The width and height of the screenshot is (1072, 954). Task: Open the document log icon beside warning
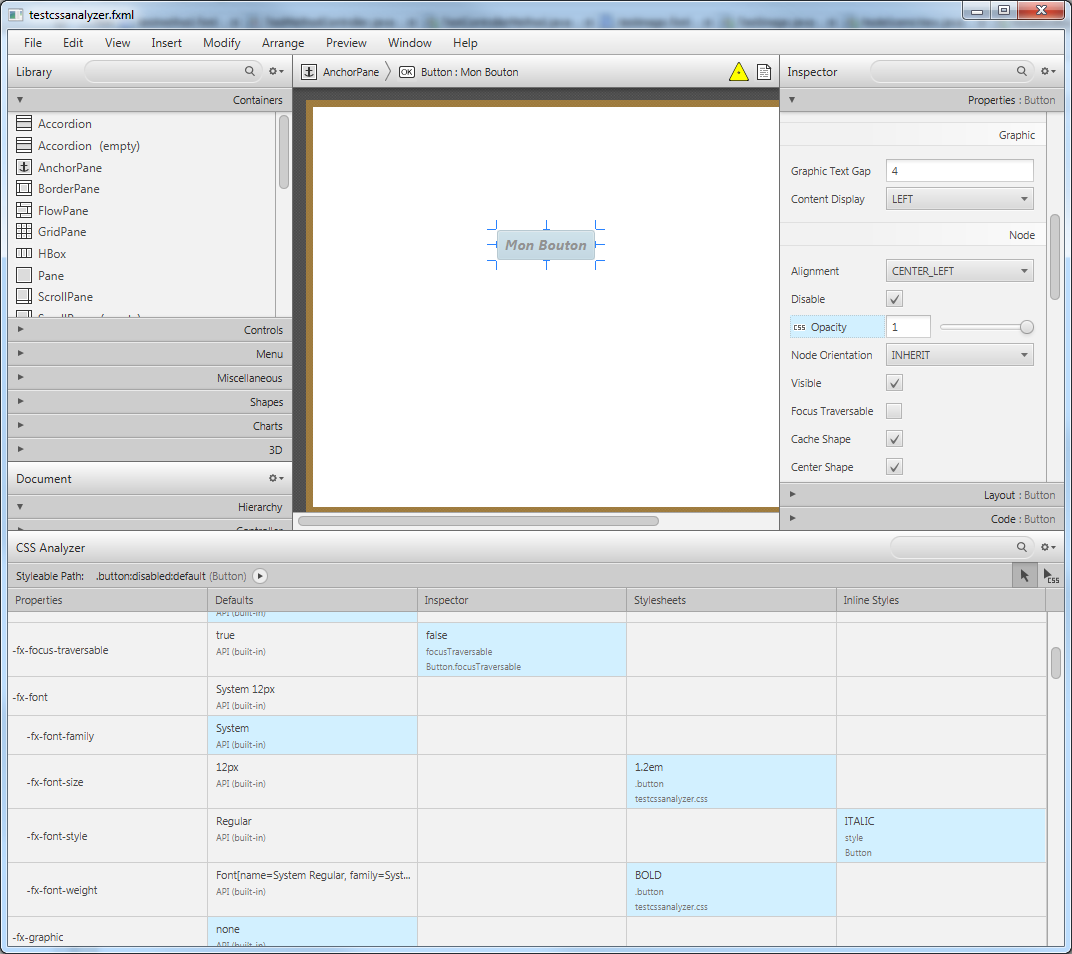tap(764, 72)
